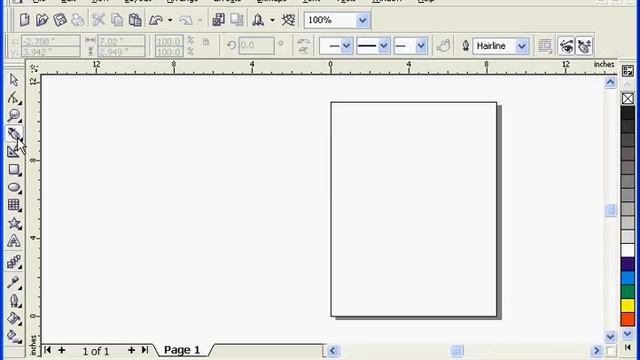Click the pen-nib outline width icon
Image resolution: width=640 pixels, height=360 pixels.
click(x=465, y=46)
